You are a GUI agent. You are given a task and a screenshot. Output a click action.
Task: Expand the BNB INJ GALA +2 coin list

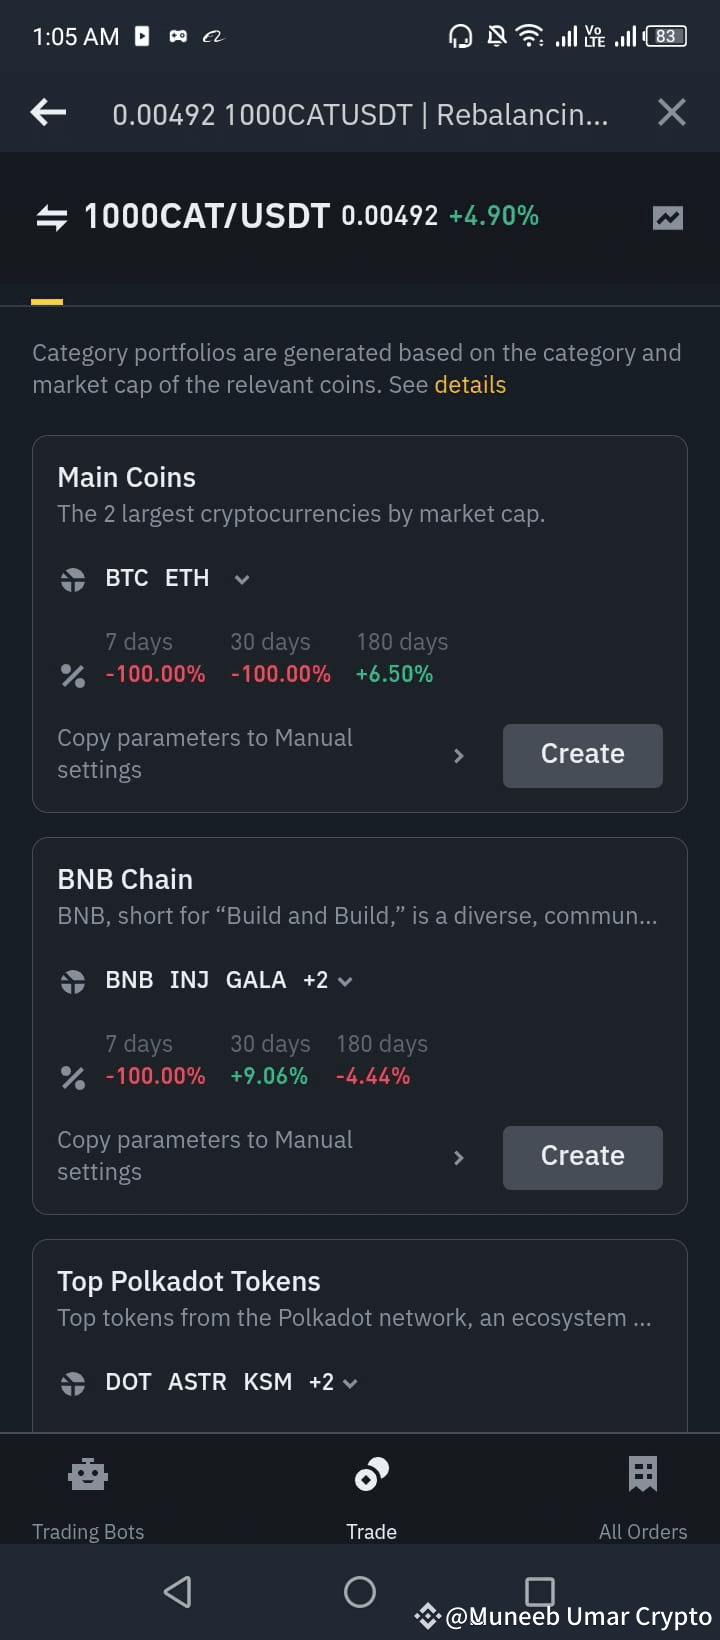click(x=345, y=982)
